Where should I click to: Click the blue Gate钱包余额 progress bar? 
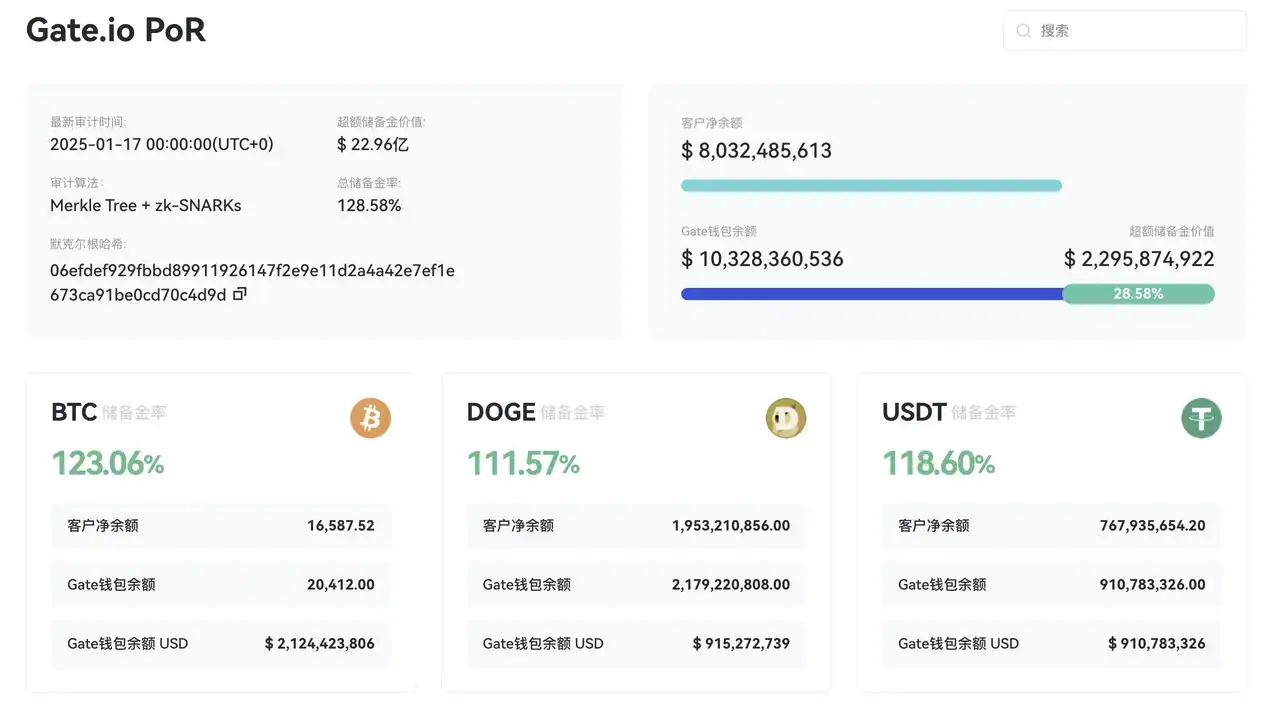point(872,294)
